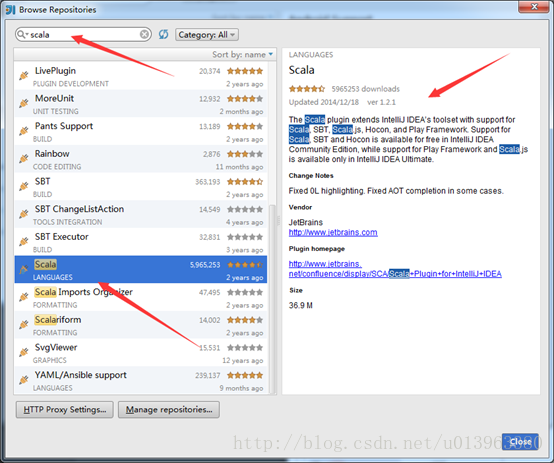The width and height of the screenshot is (554, 463).
Task: Click the 5,965,253 downloads count
Action: coord(205,265)
